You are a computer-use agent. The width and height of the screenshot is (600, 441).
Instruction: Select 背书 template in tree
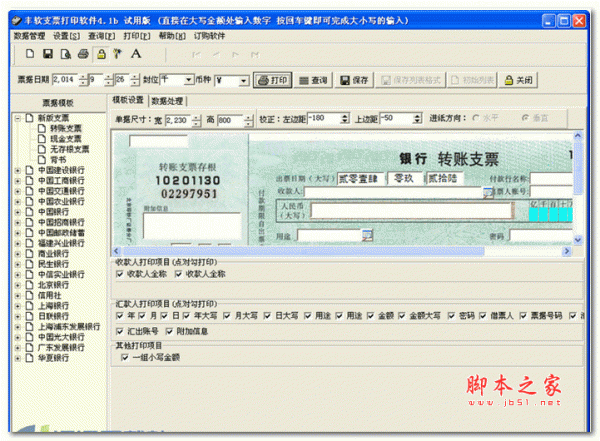tap(58, 160)
